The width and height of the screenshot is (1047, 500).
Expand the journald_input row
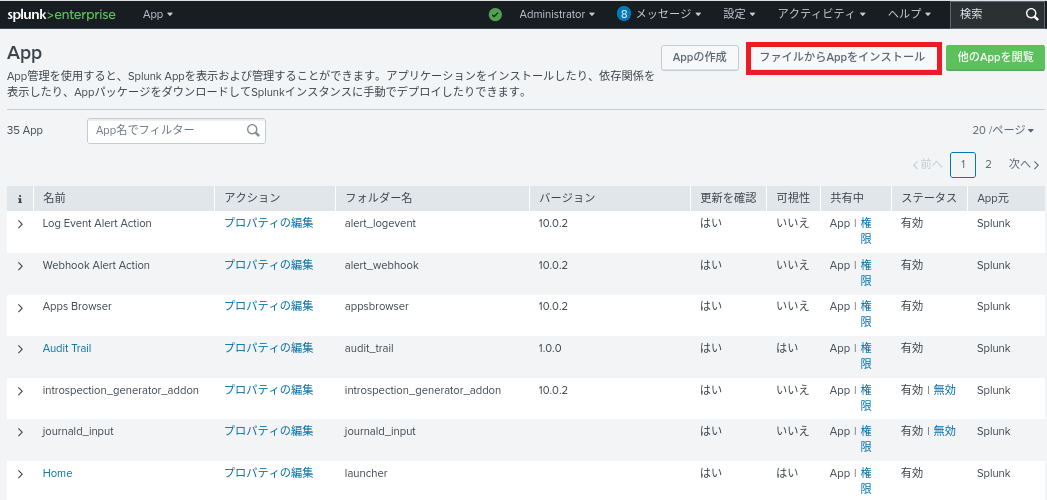(x=20, y=432)
